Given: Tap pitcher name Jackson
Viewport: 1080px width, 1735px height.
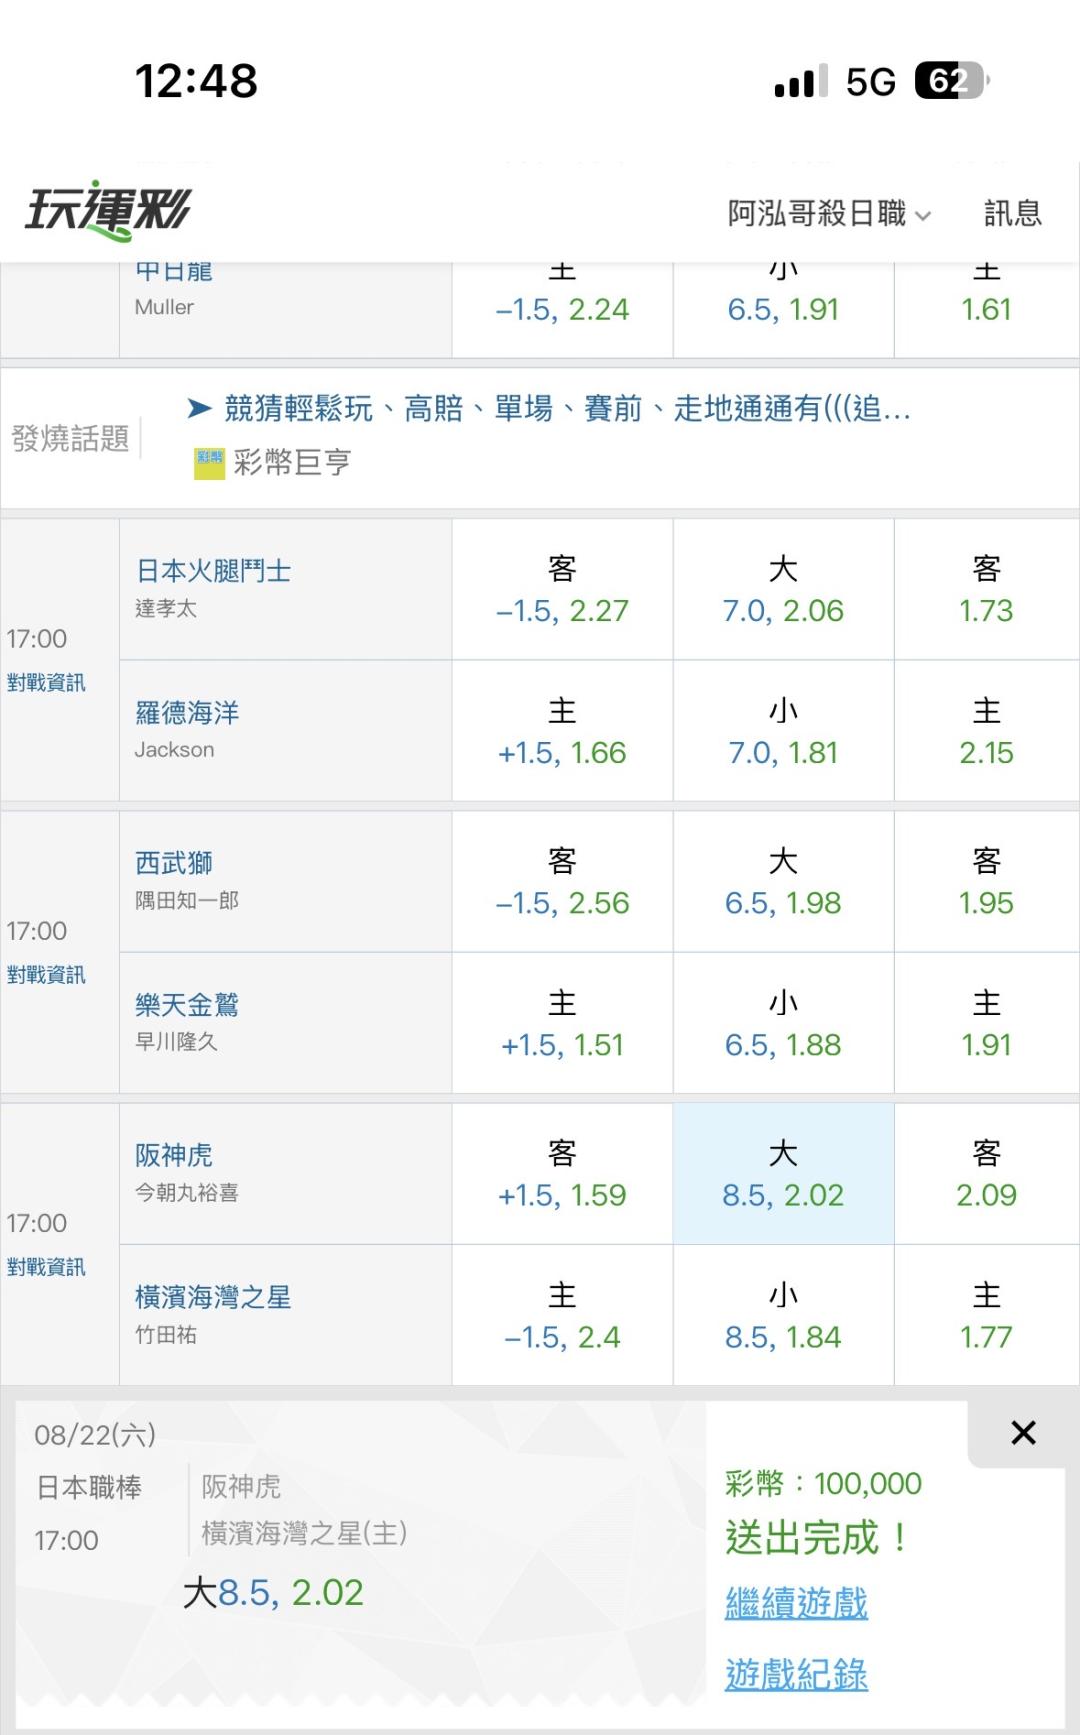Looking at the screenshot, I should [x=174, y=750].
